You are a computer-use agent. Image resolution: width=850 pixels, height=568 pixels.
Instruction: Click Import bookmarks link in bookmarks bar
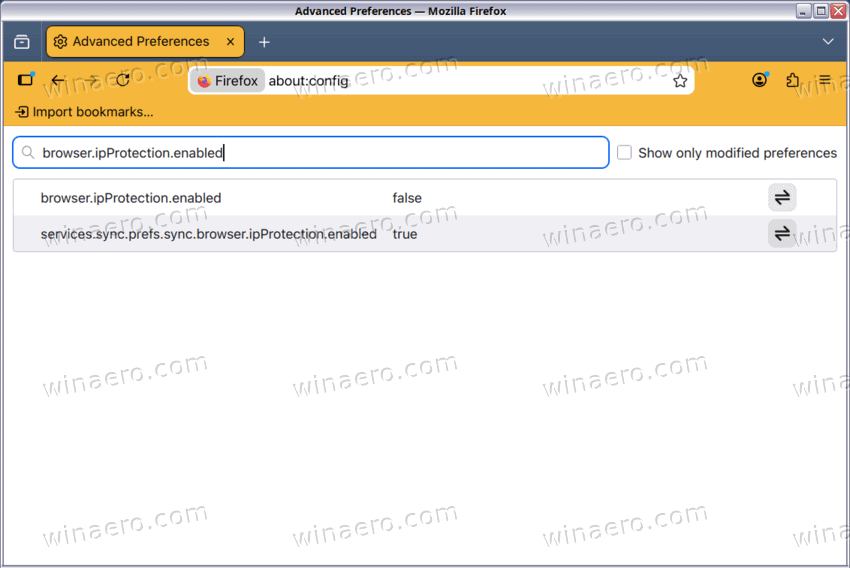(85, 112)
